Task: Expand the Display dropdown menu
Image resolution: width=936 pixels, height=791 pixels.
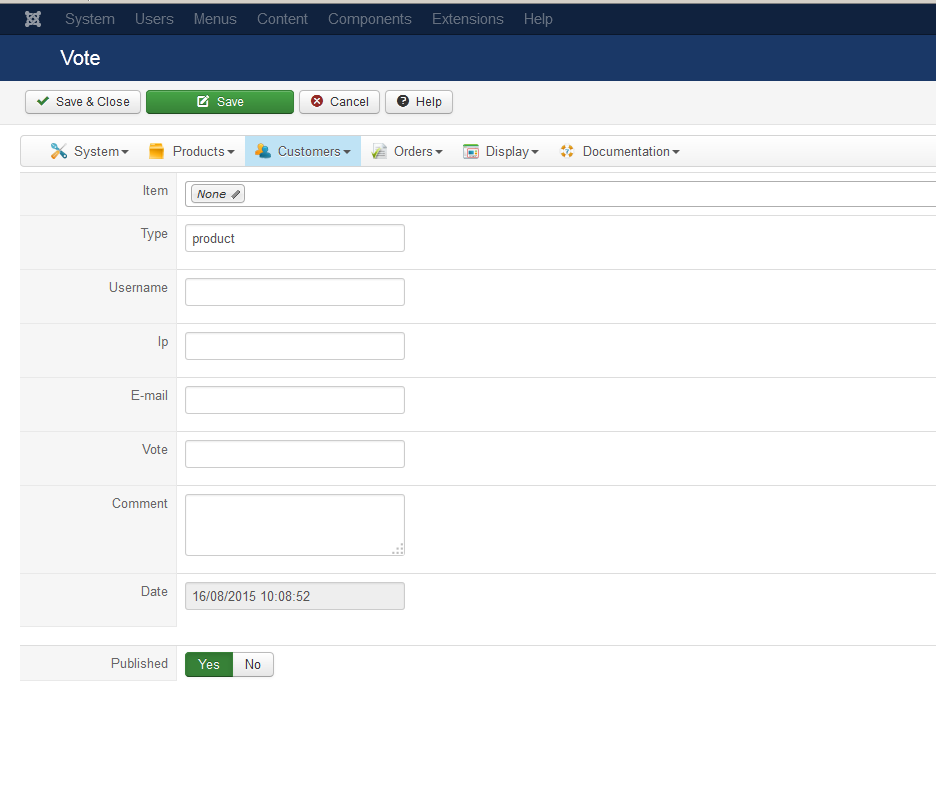Action: [x=512, y=151]
